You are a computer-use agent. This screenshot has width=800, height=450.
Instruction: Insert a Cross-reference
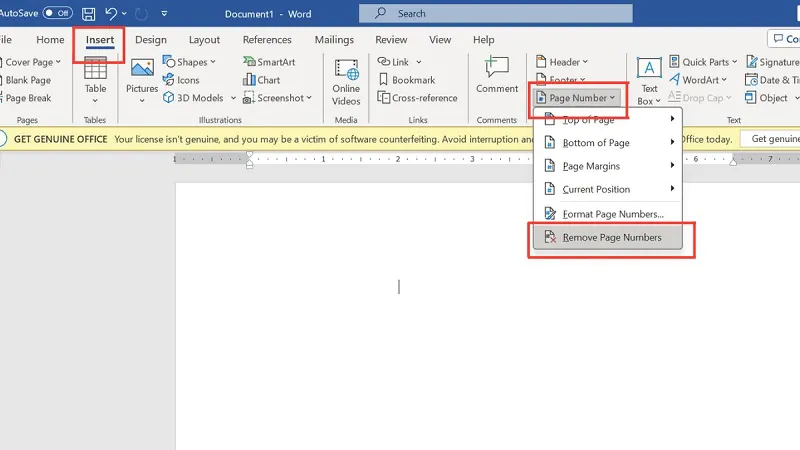[x=417, y=98]
